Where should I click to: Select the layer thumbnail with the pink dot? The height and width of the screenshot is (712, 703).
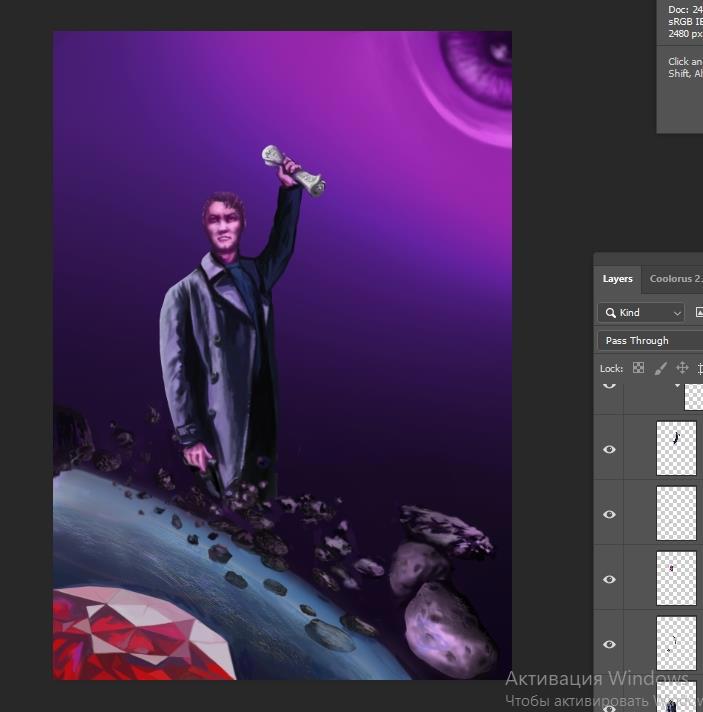tap(676, 578)
